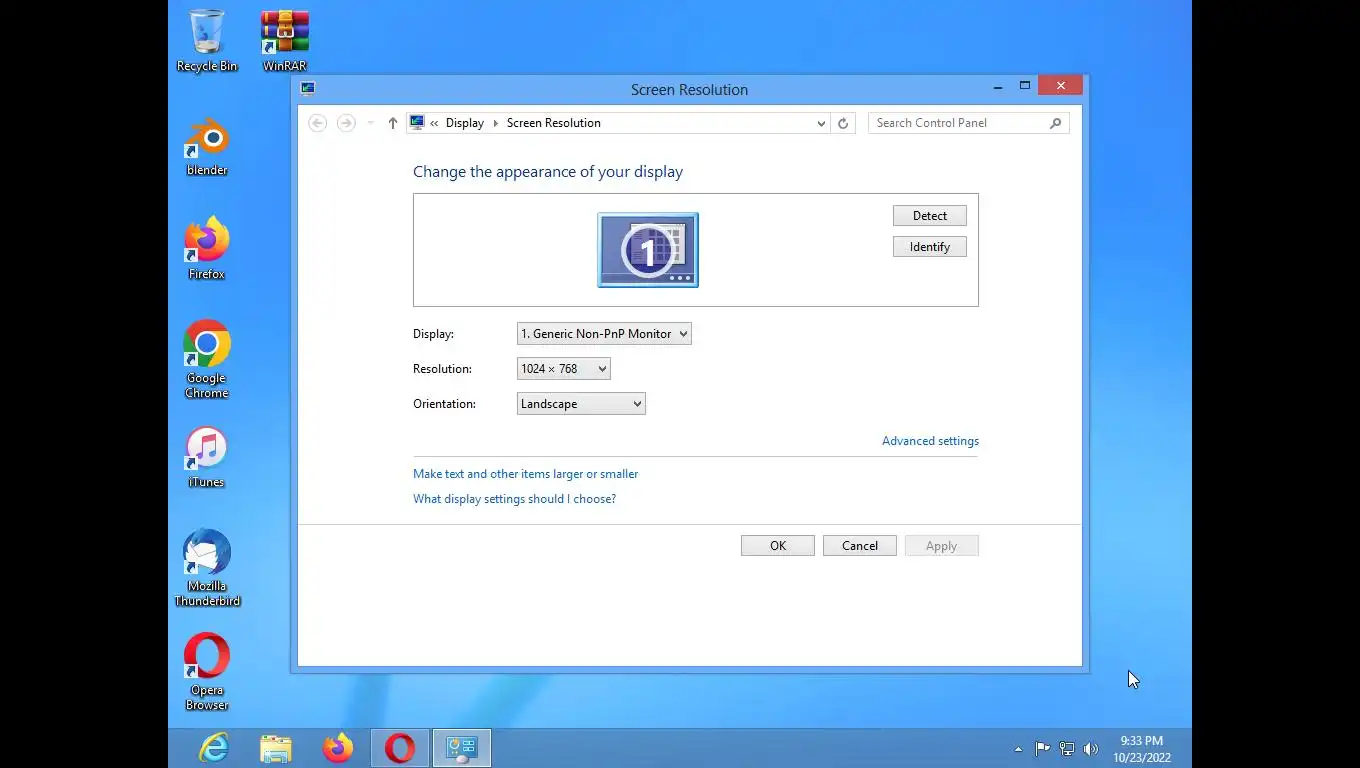The width and height of the screenshot is (1360, 768).
Task: Open the clock showing 9:33 PM
Action: (1141, 749)
